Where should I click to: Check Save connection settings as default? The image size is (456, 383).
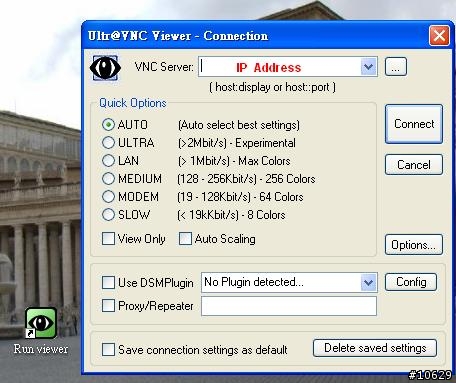[x=108, y=350]
